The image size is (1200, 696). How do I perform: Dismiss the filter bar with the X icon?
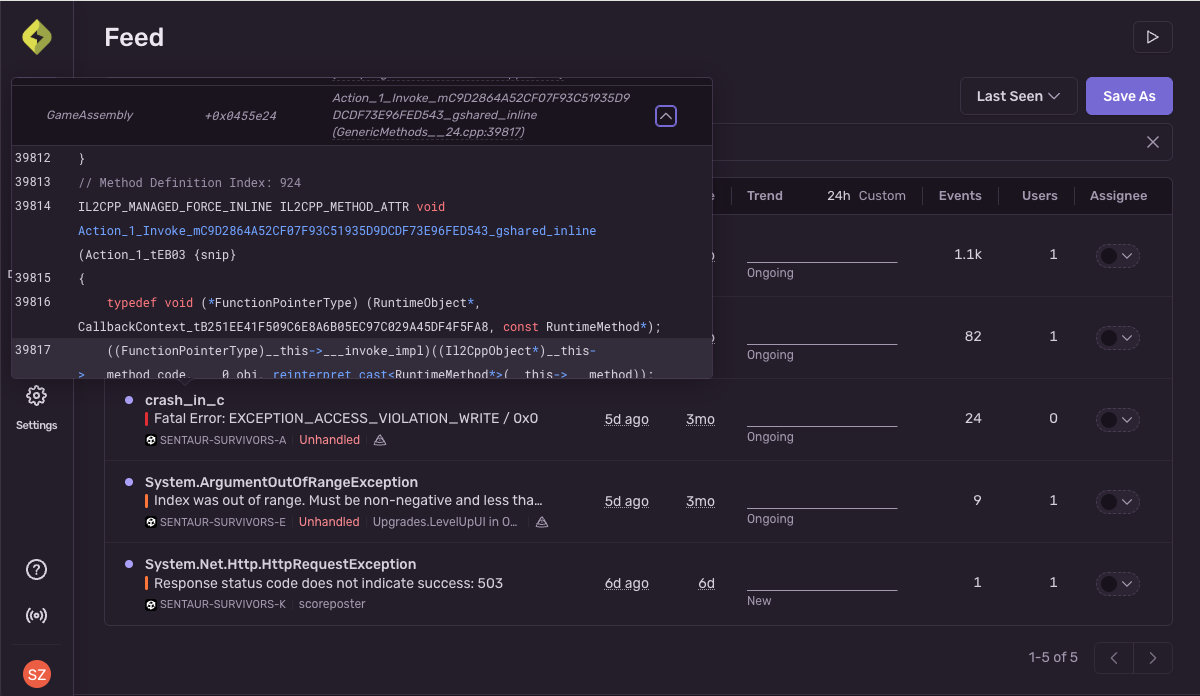tap(1152, 142)
